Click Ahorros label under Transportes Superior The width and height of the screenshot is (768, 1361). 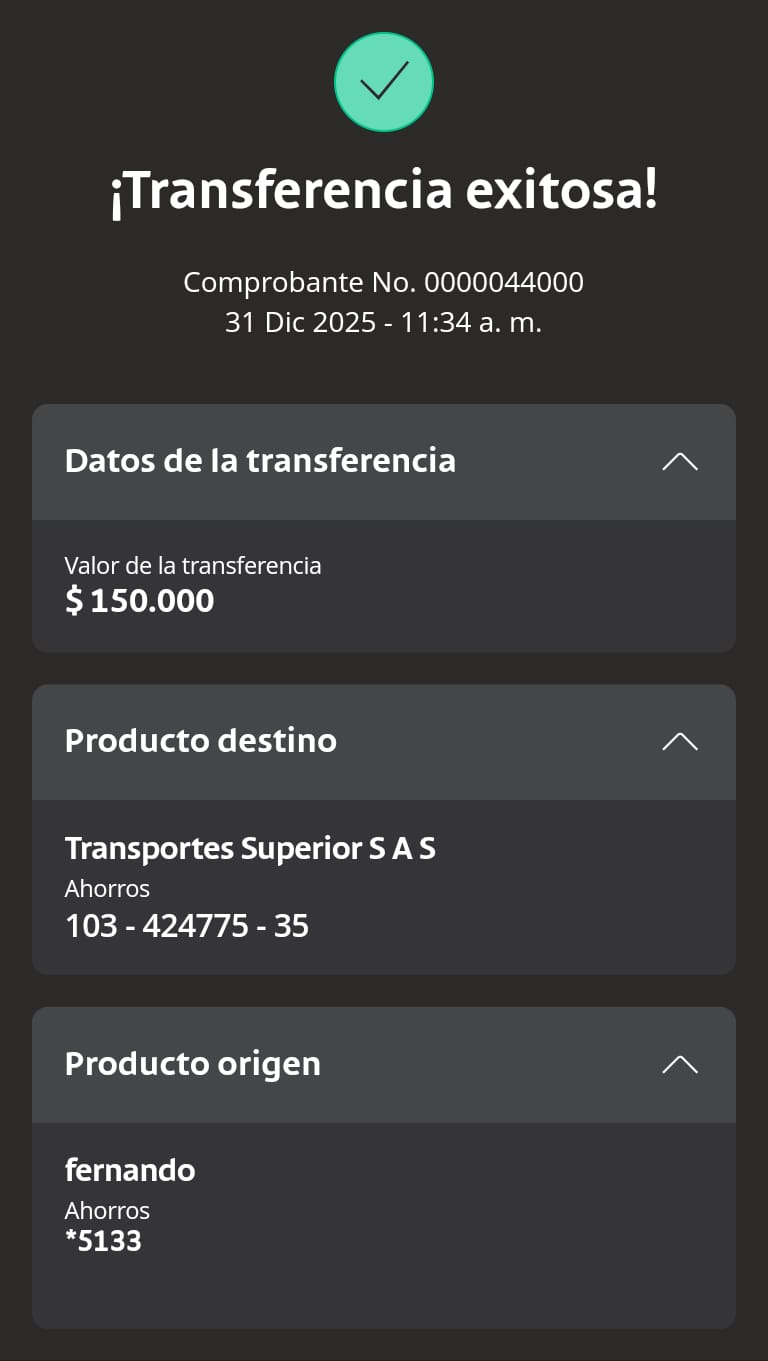coord(107,888)
